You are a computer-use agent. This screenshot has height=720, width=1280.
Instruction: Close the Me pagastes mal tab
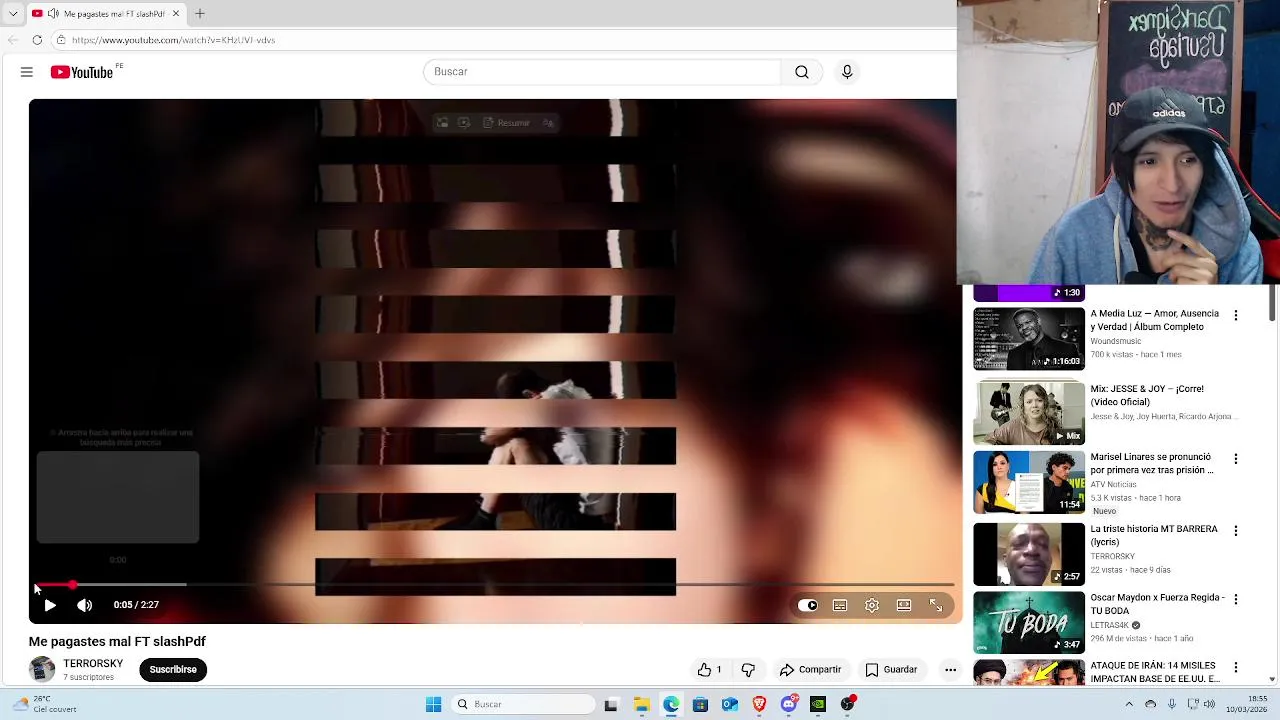tap(176, 14)
